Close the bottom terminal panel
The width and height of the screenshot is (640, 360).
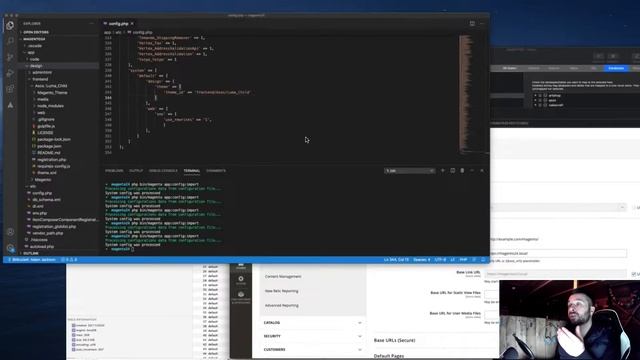pyautogui.click(x=482, y=171)
